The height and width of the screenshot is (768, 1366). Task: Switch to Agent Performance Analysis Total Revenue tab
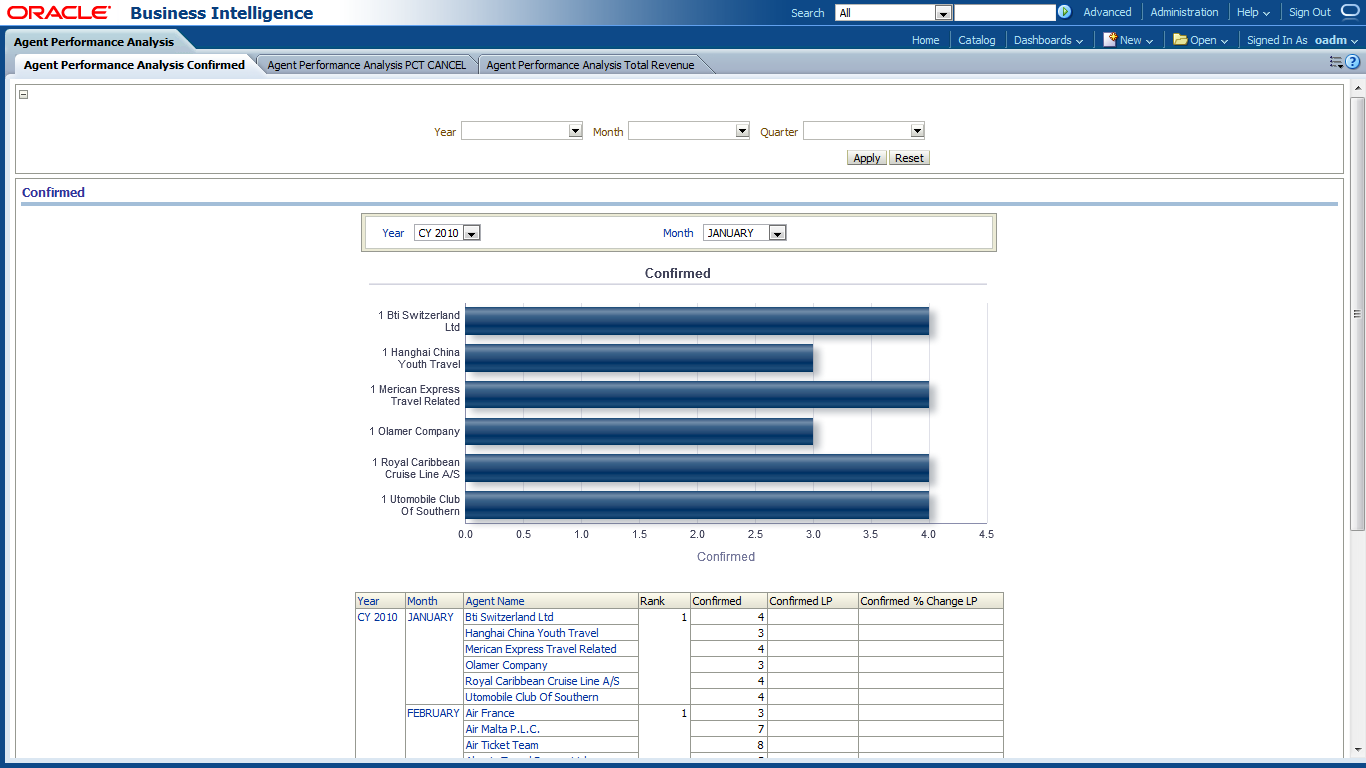590,65
